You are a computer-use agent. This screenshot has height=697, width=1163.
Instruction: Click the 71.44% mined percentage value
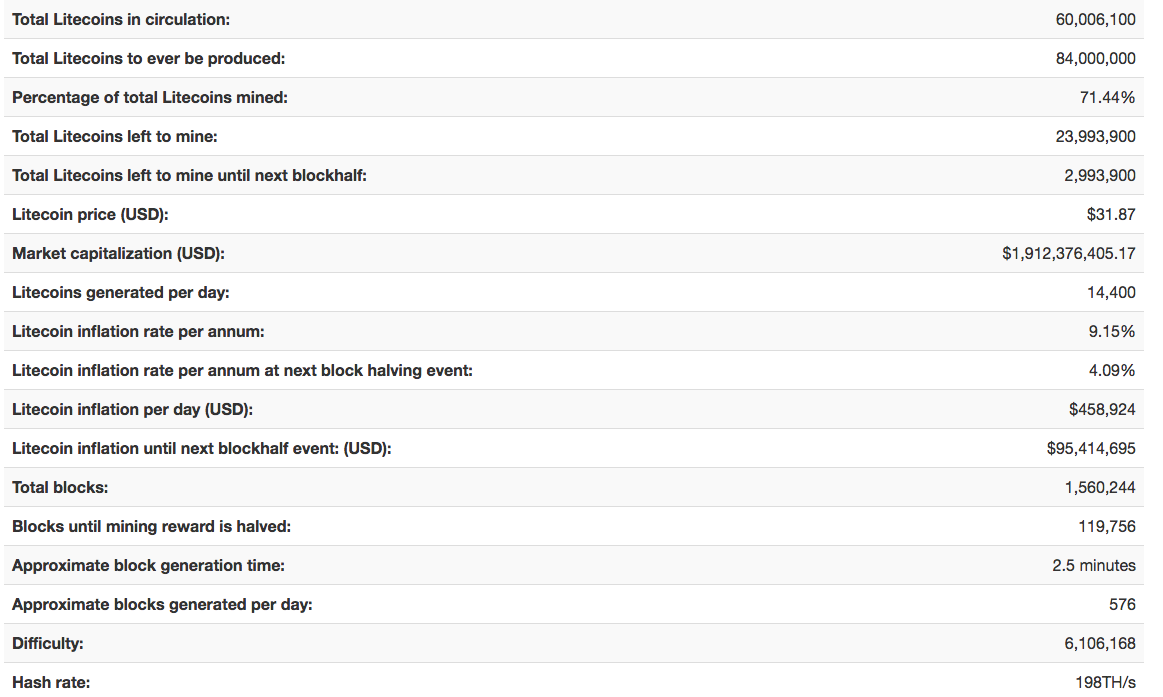coord(1107,98)
